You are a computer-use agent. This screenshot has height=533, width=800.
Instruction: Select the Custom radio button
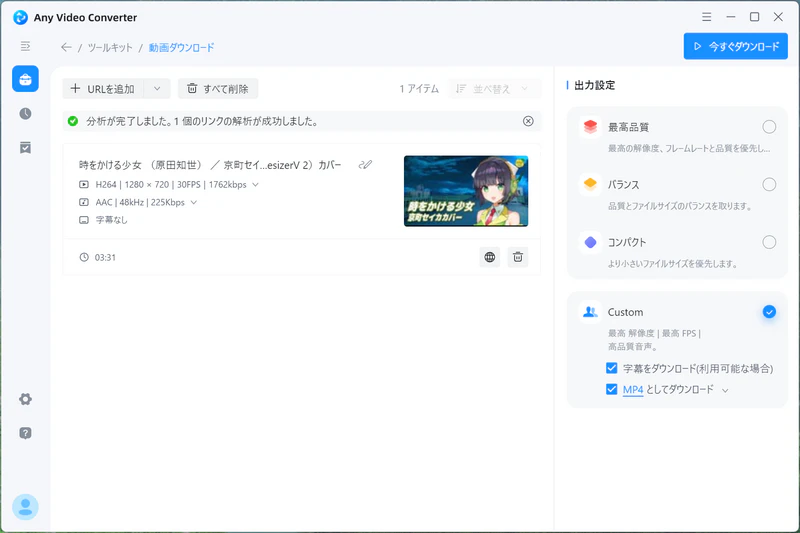click(x=769, y=312)
